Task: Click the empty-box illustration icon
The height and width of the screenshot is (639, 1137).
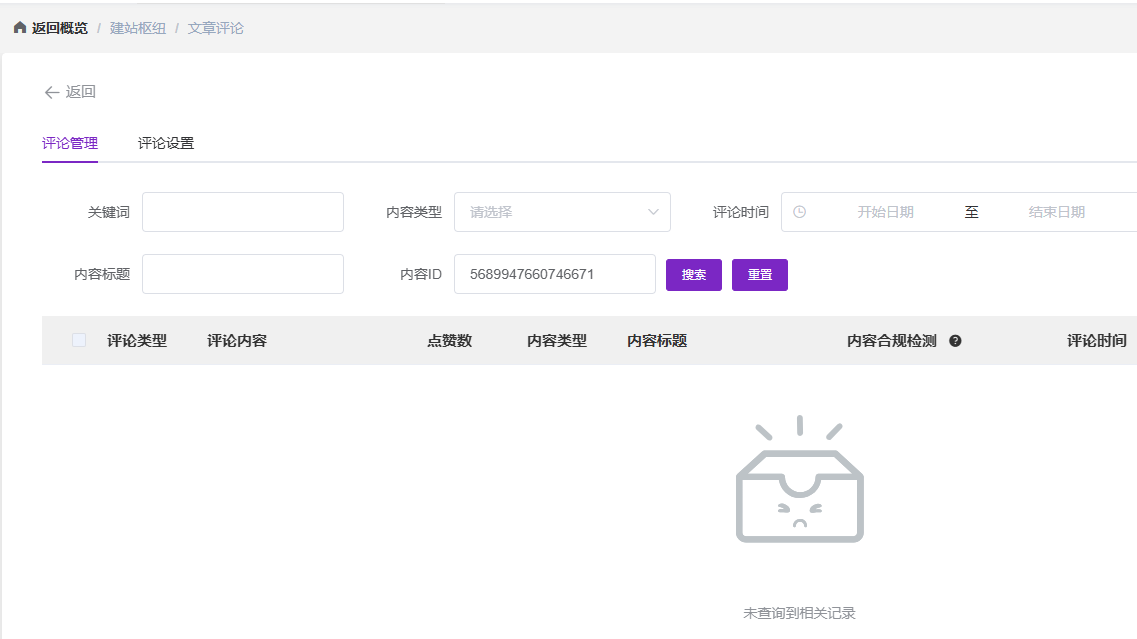Action: [x=799, y=480]
